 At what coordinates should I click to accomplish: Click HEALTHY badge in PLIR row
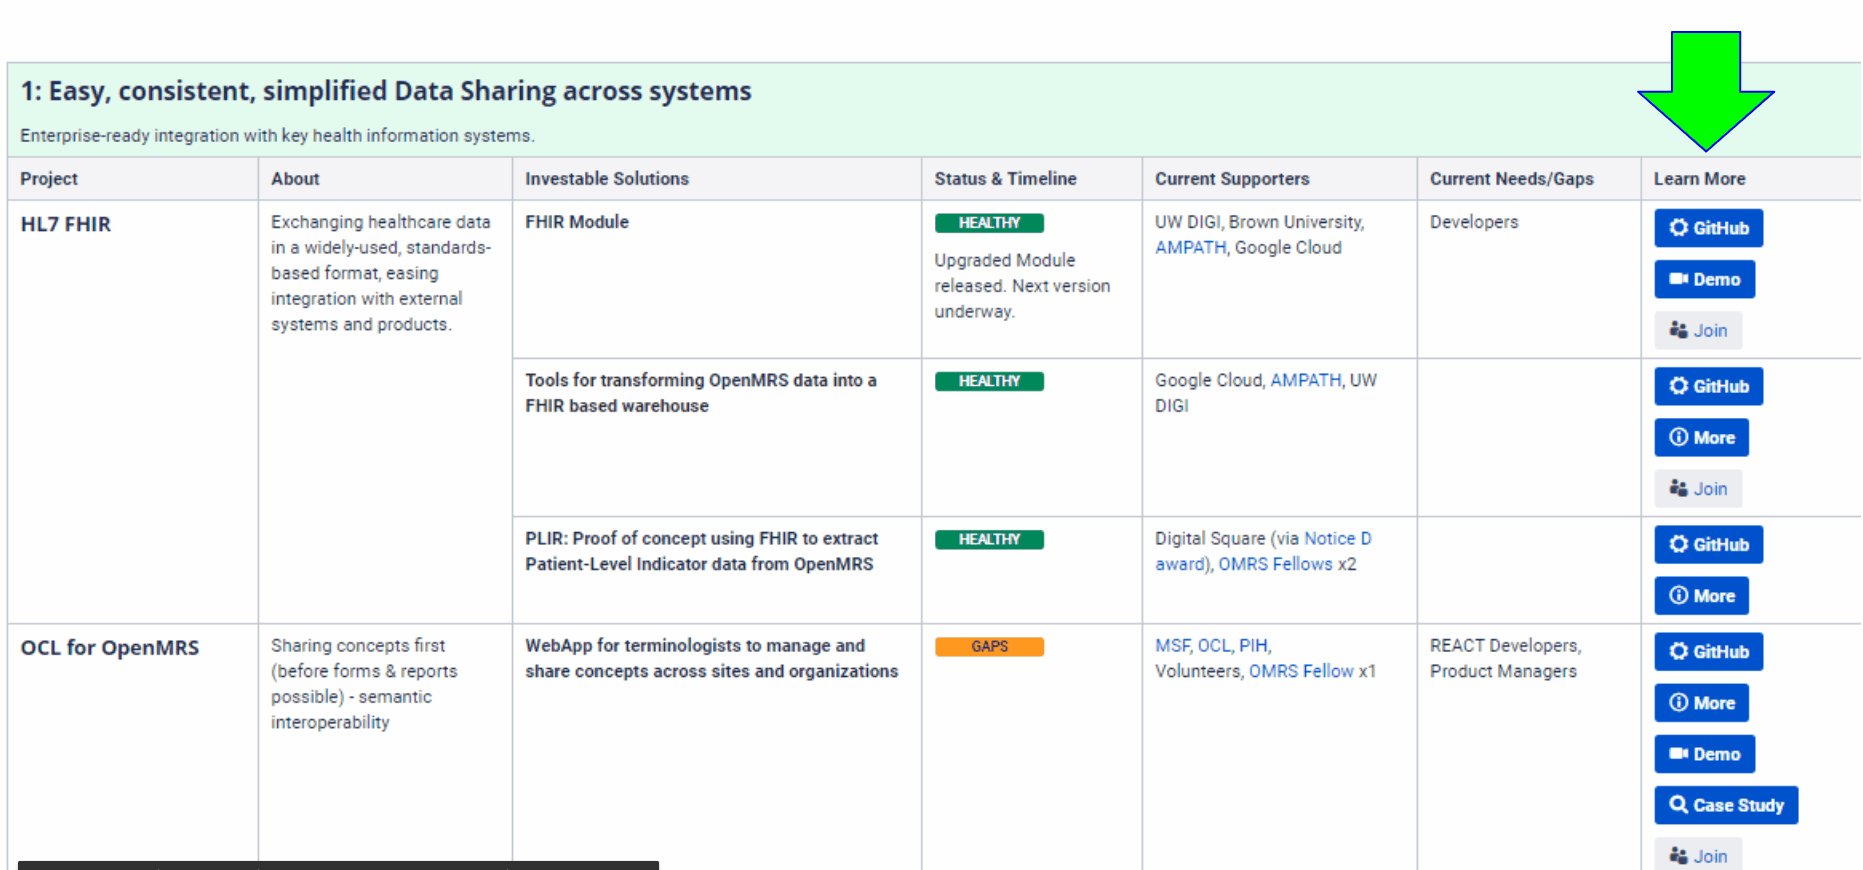pyautogui.click(x=989, y=539)
